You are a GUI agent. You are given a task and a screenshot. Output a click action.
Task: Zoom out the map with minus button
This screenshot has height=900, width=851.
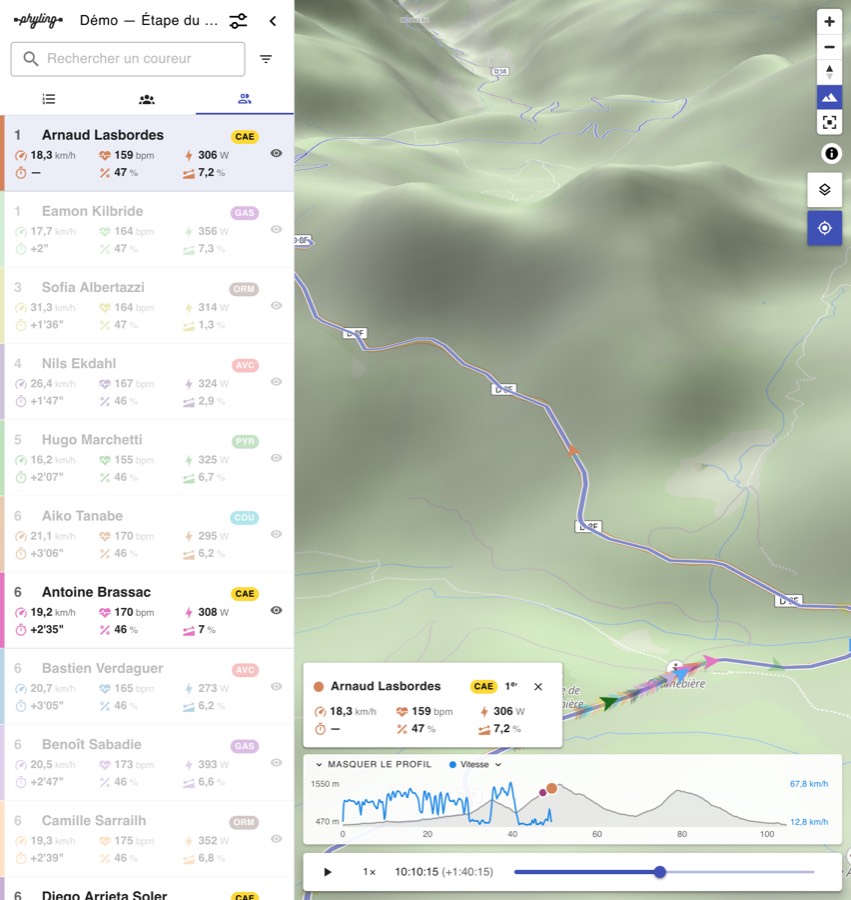point(829,46)
